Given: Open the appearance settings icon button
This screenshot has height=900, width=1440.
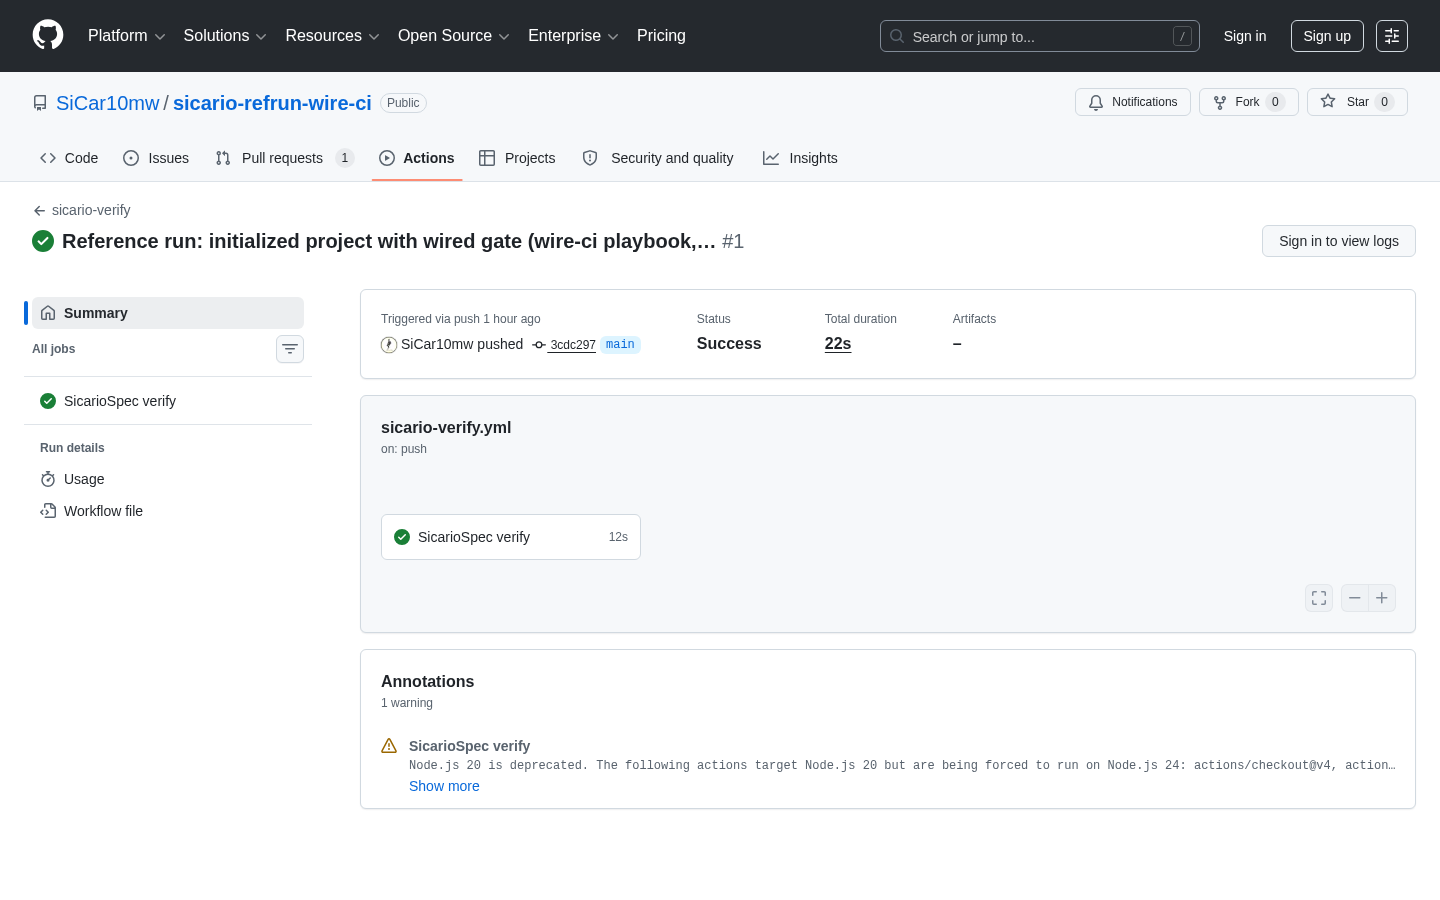Looking at the screenshot, I should (1391, 36).
